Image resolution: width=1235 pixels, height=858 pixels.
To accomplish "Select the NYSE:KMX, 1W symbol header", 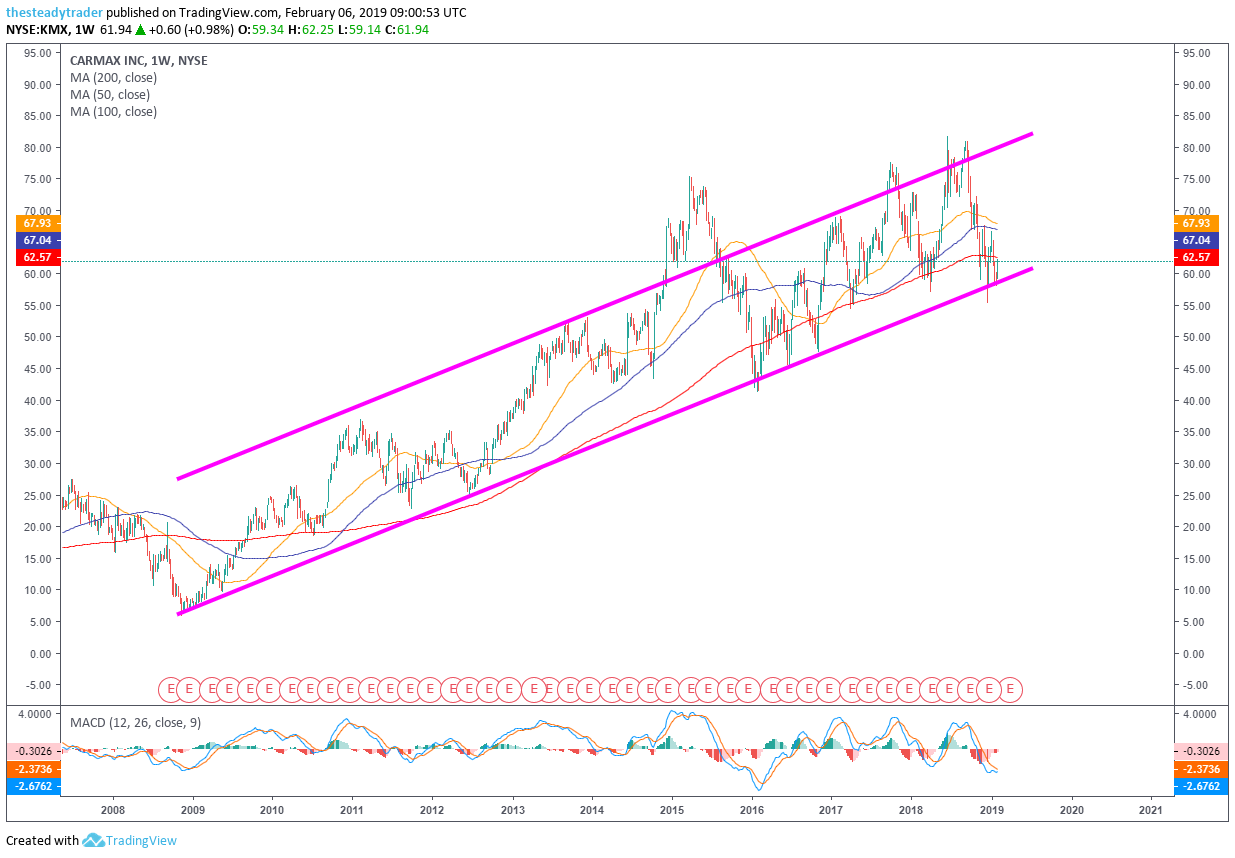I will pos(50,31).
